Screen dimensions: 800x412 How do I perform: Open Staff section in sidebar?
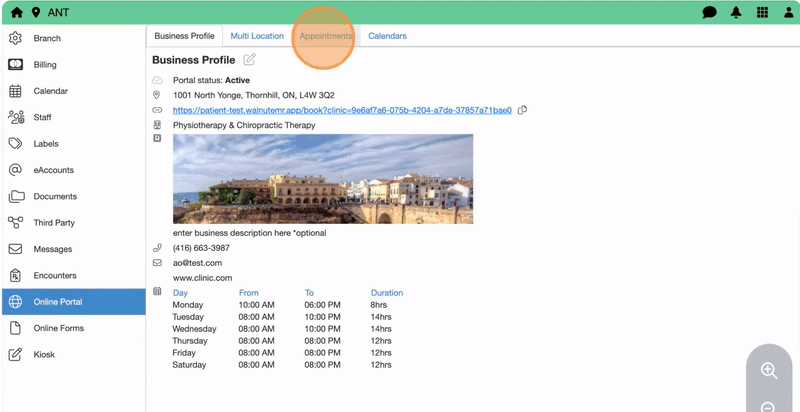43,118
